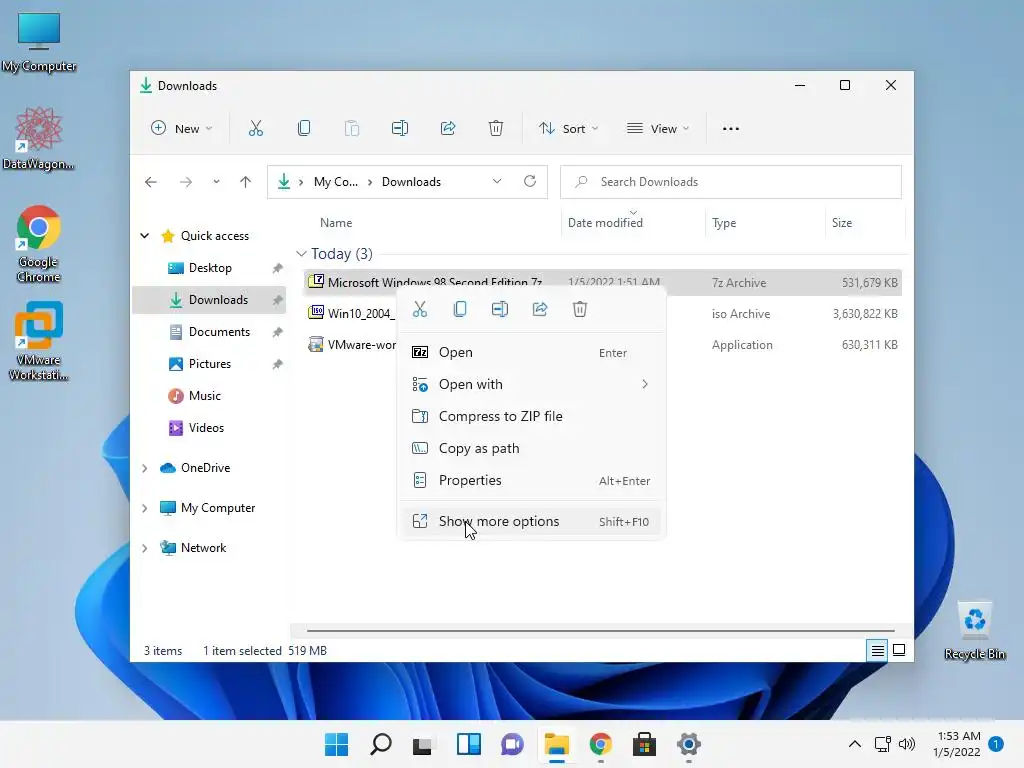Click the Delete trash icon in Explorer toolbar
Viewport: 1024px width, 768px height.
(496, 129)
